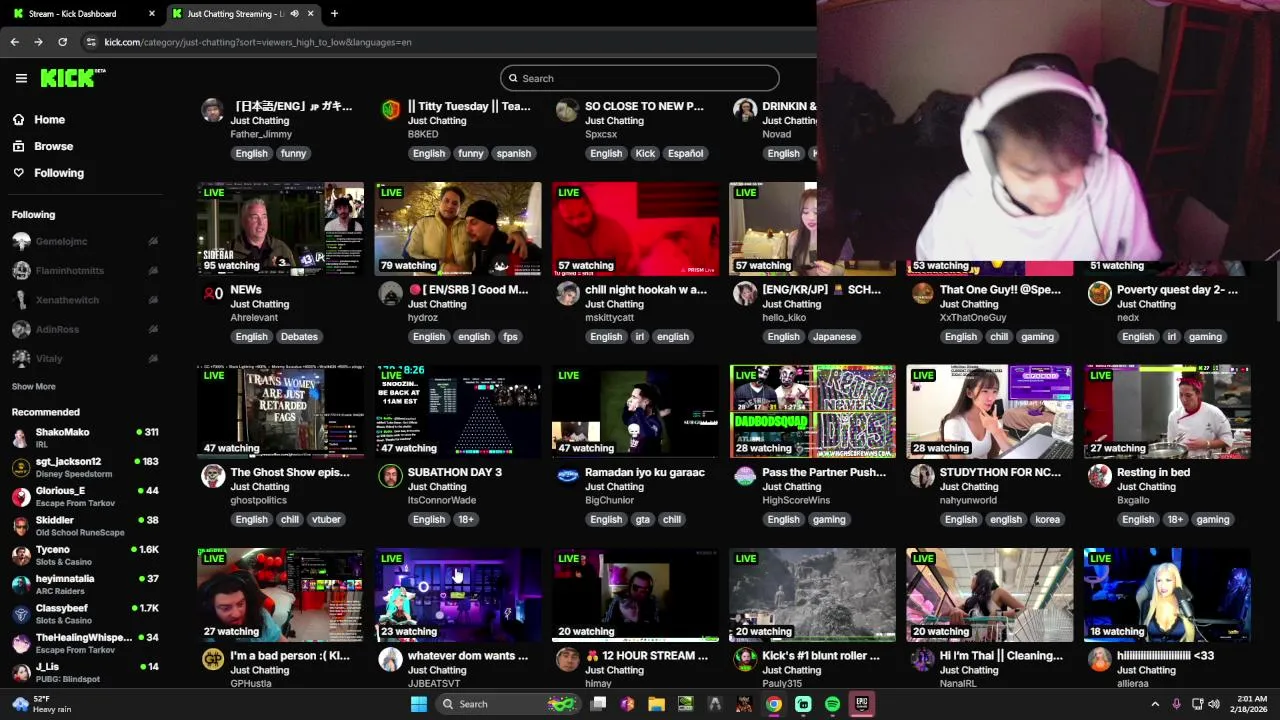The image size is (1280, 720).
Task: Click the korea tag under STUDYTHON stream
Action: 1047,520
